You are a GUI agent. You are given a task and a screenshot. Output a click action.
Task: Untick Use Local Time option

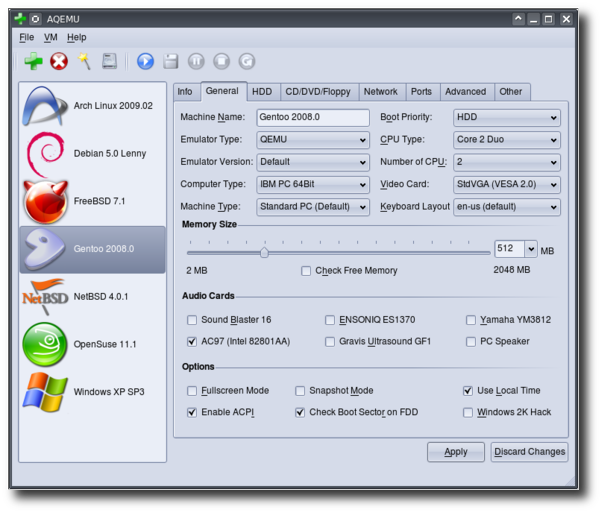468,391
